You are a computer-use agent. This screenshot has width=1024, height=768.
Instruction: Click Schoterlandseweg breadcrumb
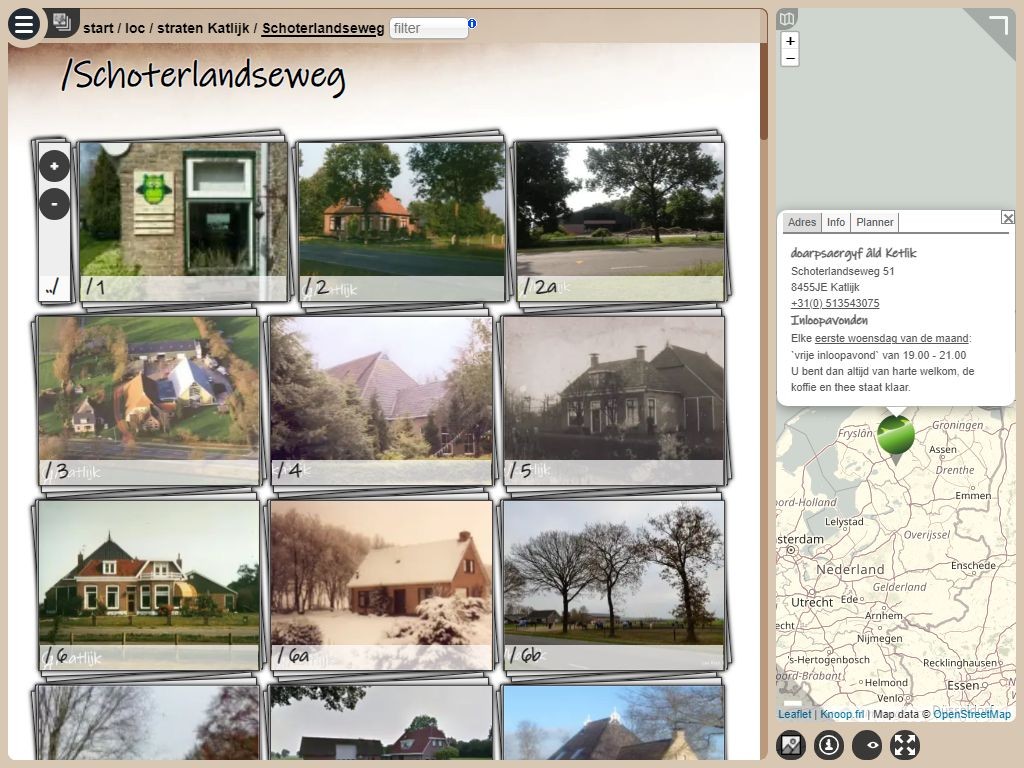pyautogui.click(x=323, y=28)
